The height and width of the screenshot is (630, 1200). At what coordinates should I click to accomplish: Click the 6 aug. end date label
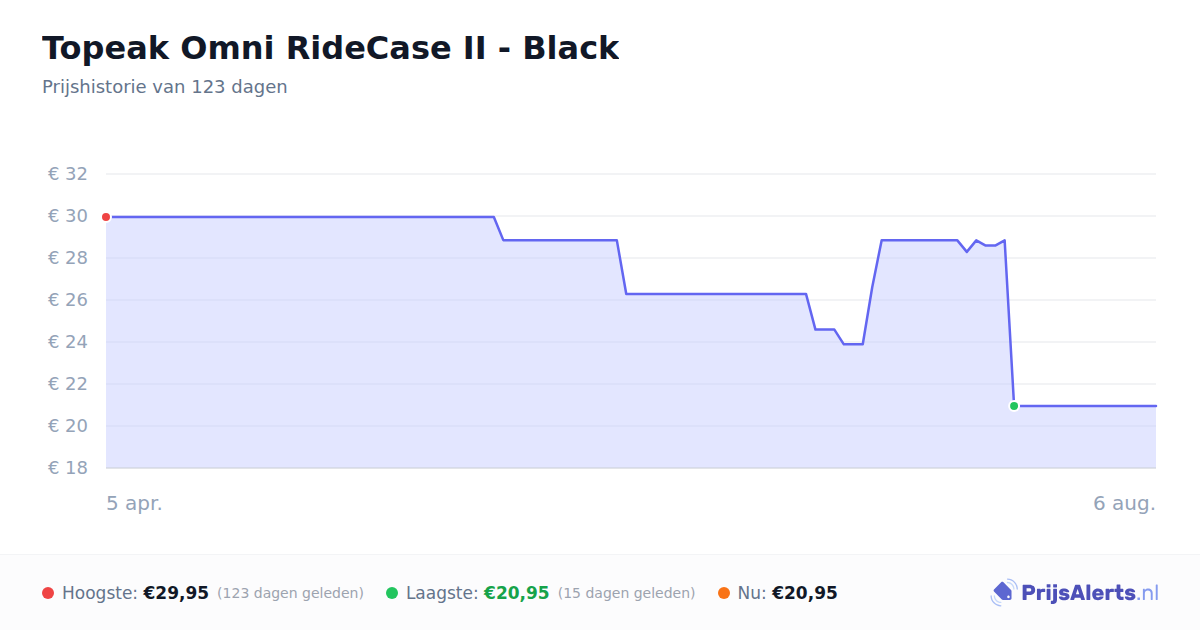click(x=1124, y=503)
